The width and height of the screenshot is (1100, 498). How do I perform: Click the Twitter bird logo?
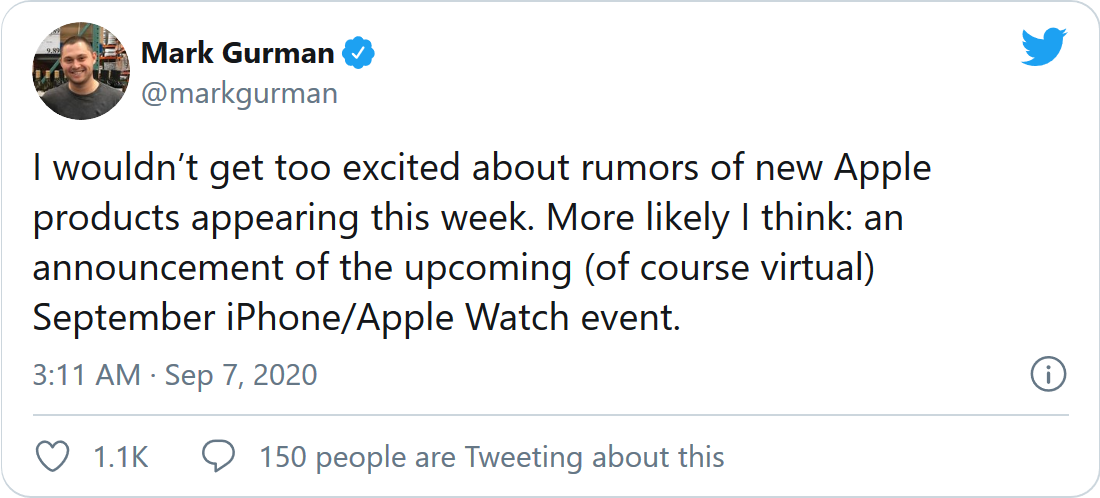pos(1044,48)
